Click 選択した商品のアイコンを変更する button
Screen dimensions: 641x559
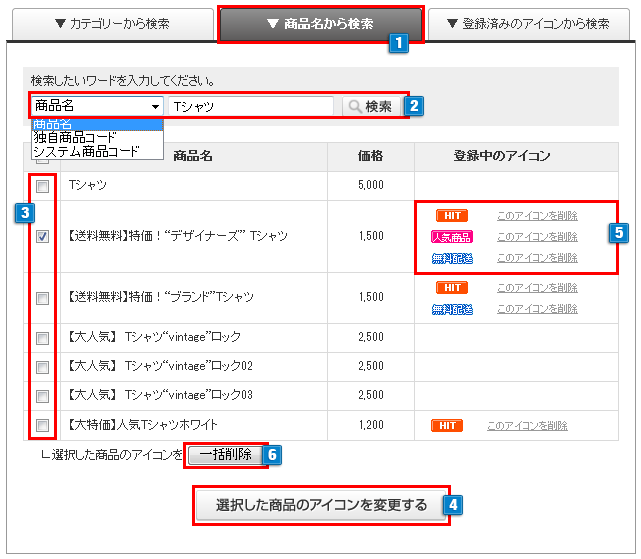pos(321,505)
